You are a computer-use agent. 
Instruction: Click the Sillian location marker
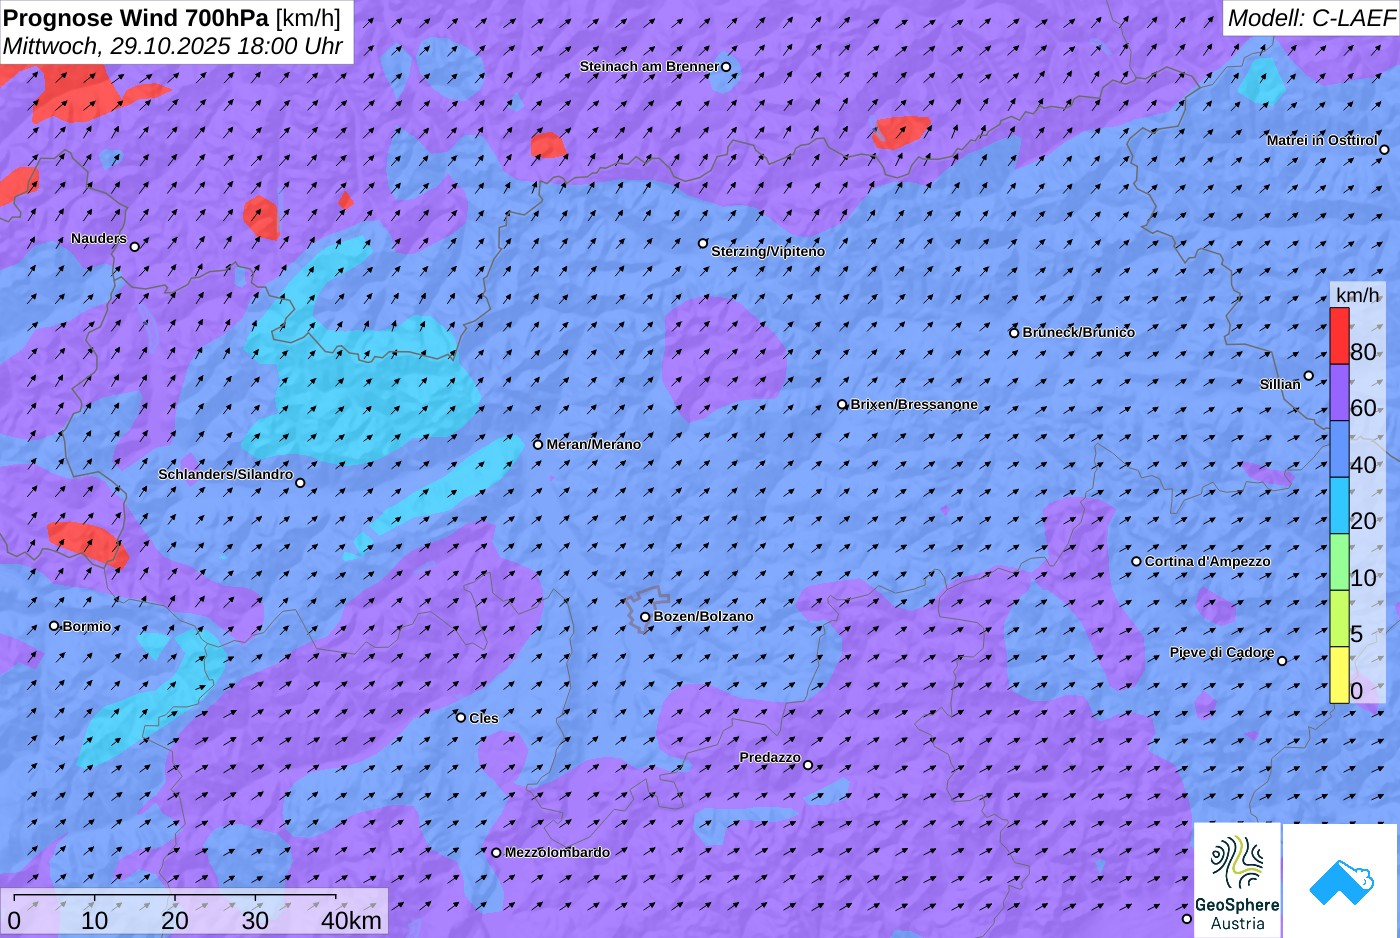click(1308, 376)
